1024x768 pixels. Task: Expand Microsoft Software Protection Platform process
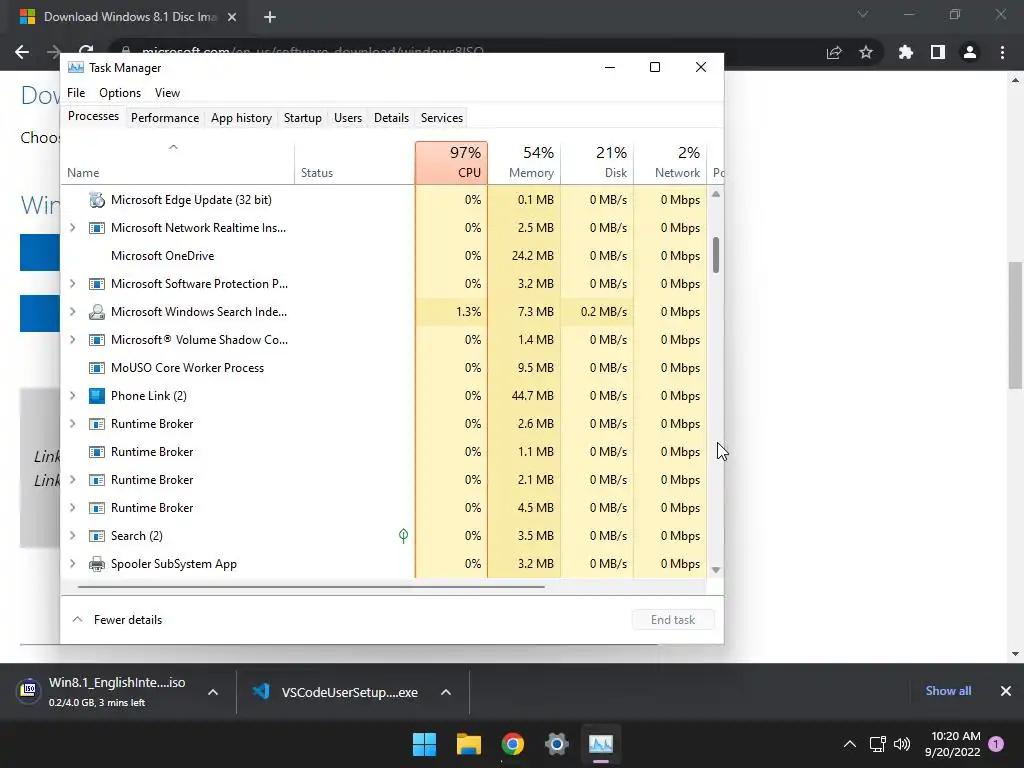point(72,284)
